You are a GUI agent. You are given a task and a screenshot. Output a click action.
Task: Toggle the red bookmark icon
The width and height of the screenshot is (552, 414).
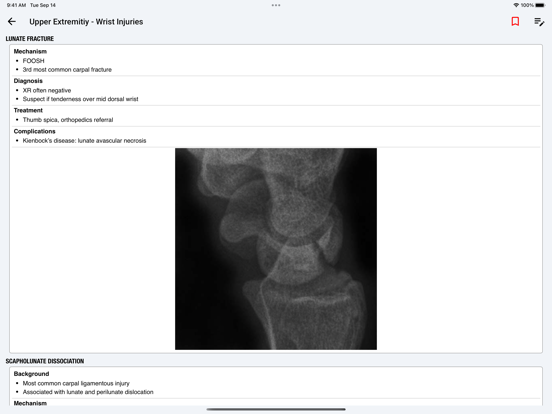pyautogui.click(x=515, y=21)
